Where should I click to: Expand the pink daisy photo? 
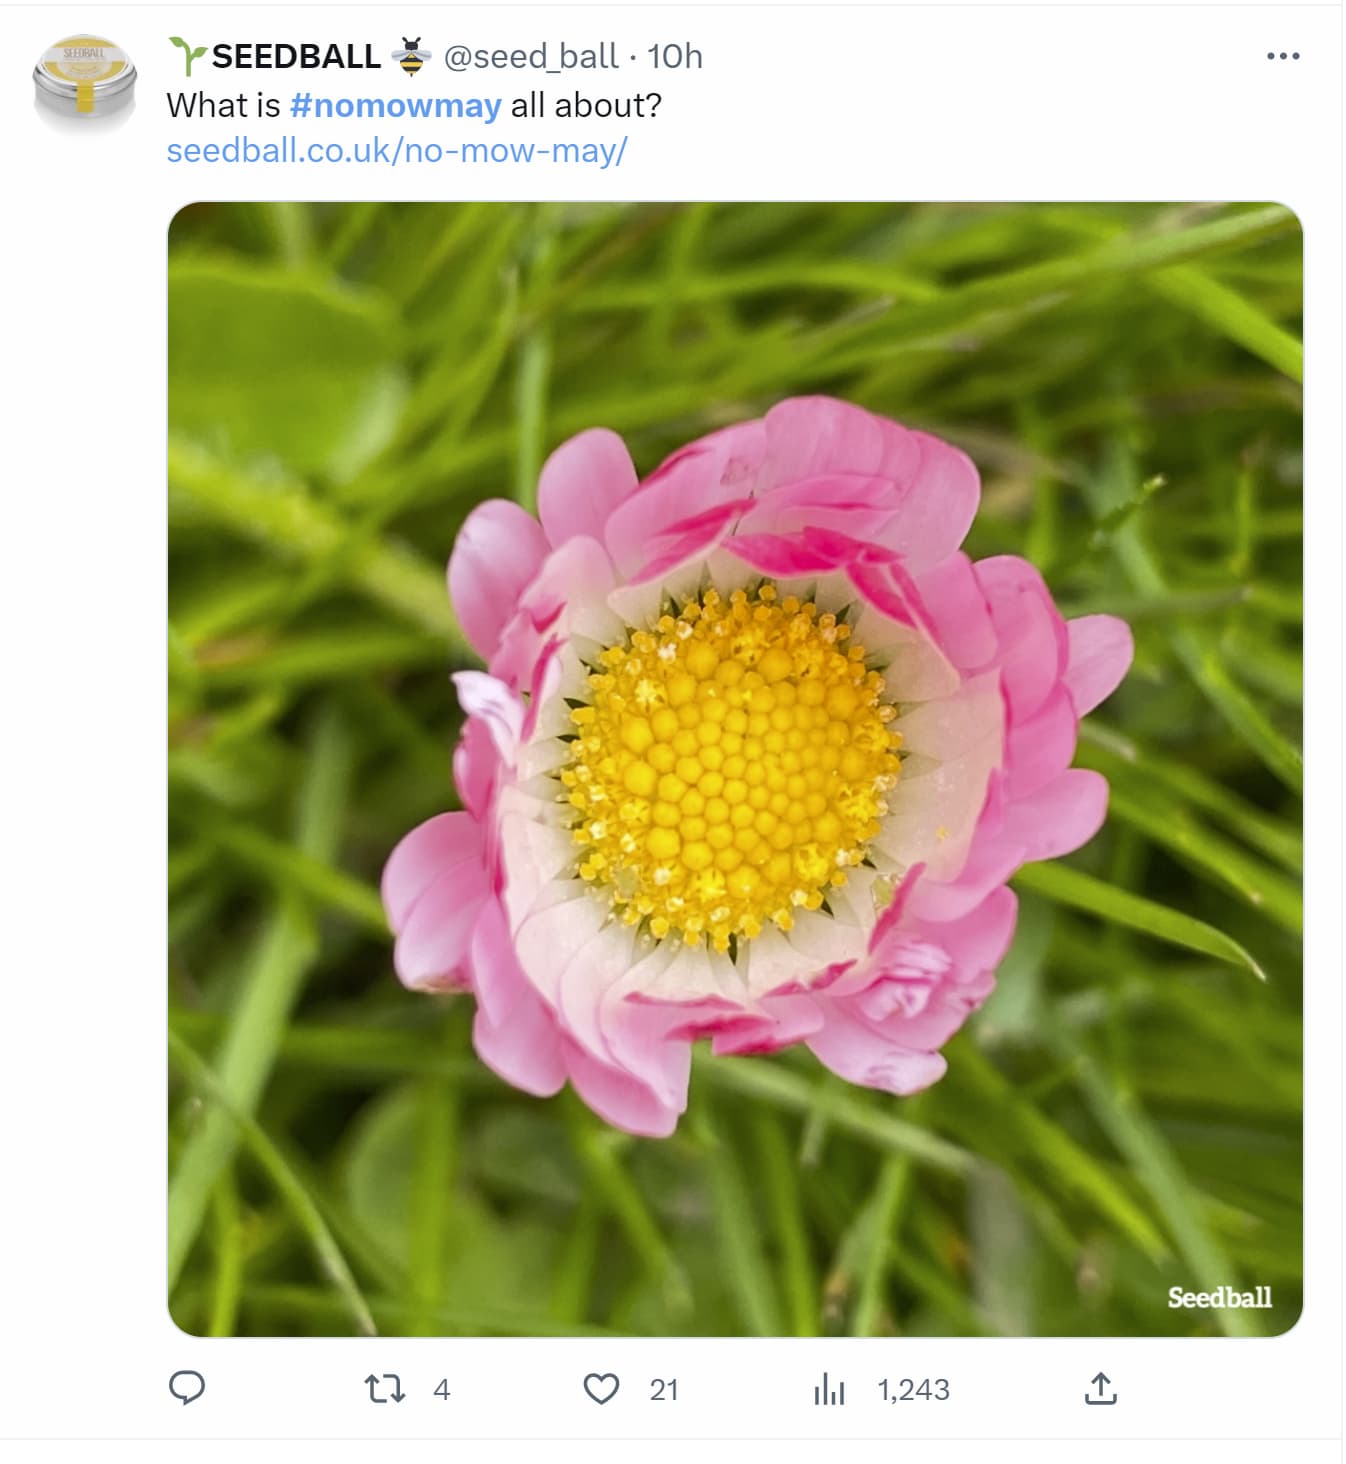(735, 769)
